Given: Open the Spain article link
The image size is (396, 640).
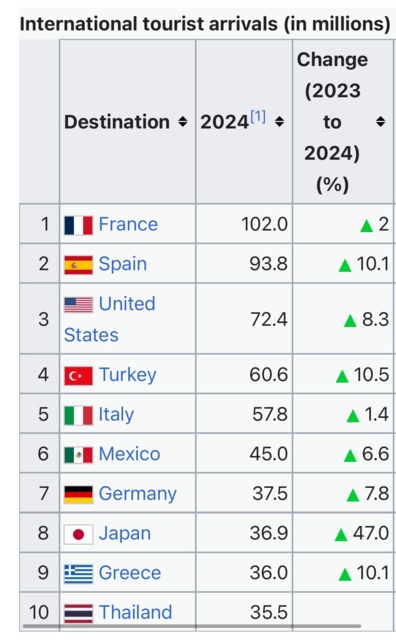Looking at the screenshot, I should point(123,264).
